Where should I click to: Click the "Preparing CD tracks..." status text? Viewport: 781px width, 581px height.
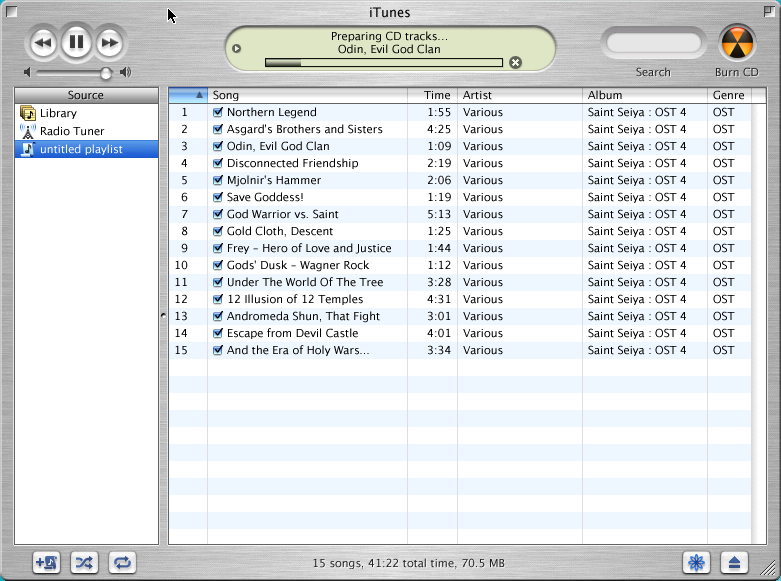tap(389, 36)
